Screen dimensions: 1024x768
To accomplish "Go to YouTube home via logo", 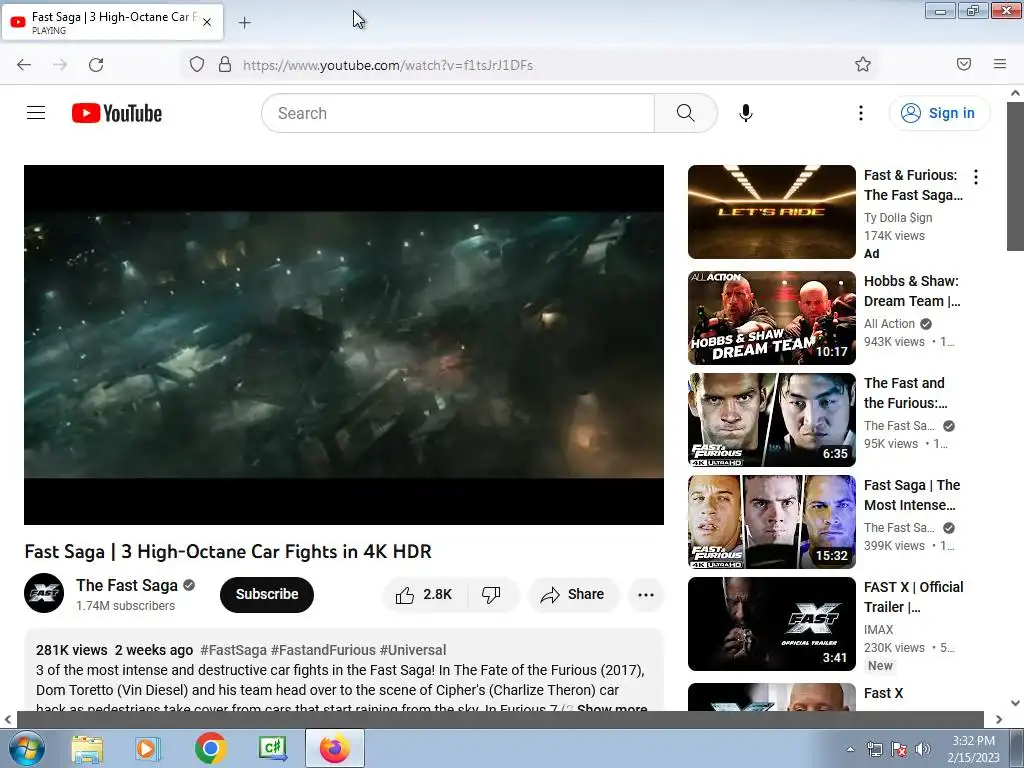I will coord(117,113).
